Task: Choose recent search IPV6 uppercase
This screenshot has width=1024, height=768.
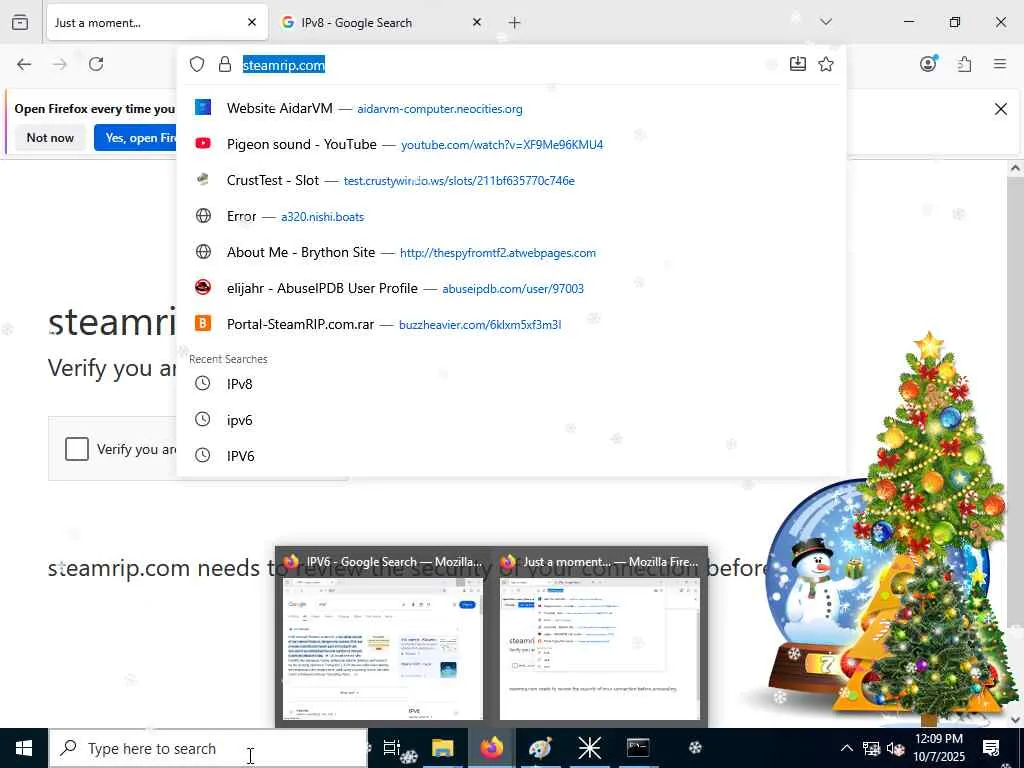Action: point(511,456)
